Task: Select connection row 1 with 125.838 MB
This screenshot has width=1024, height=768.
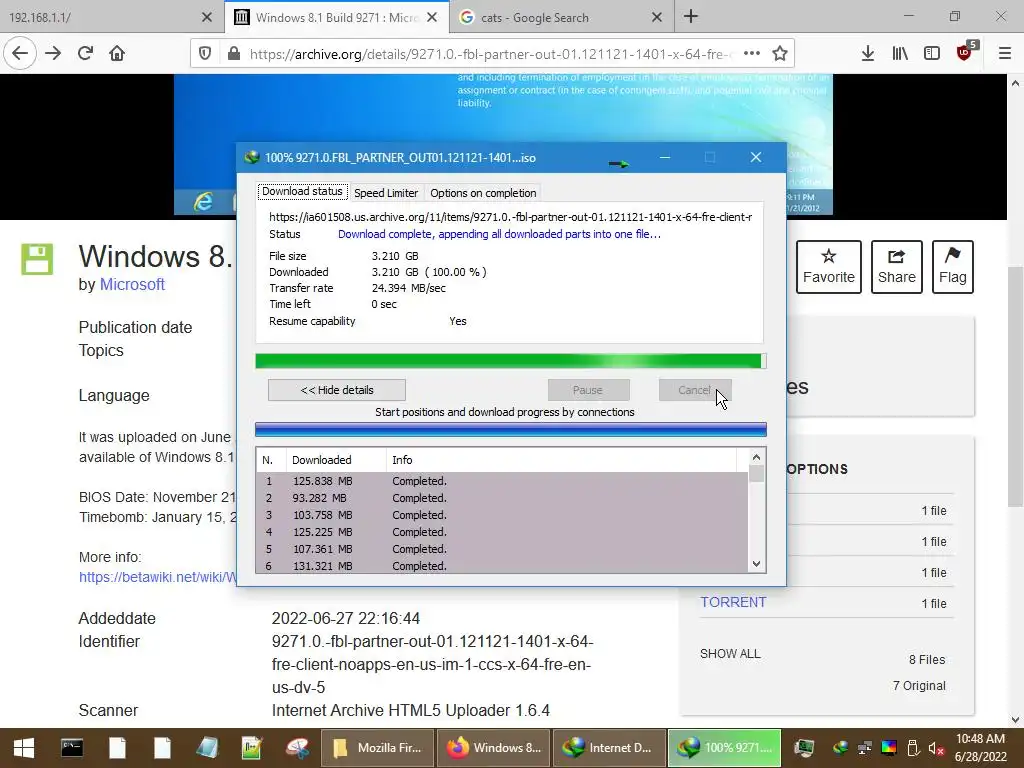Action: click(x=502, y=481)
